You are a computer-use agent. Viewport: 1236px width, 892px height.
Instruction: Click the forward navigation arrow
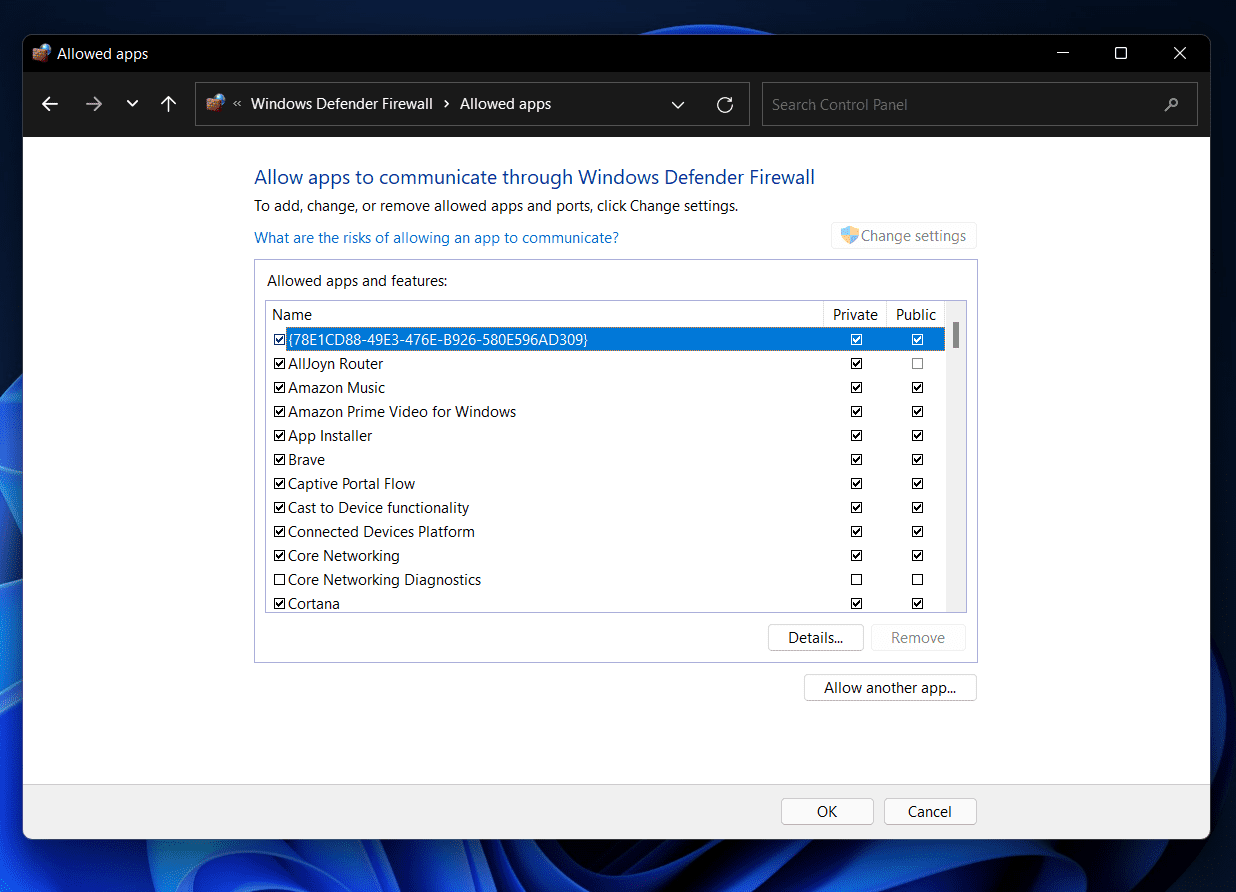click(x=93, y=104)
